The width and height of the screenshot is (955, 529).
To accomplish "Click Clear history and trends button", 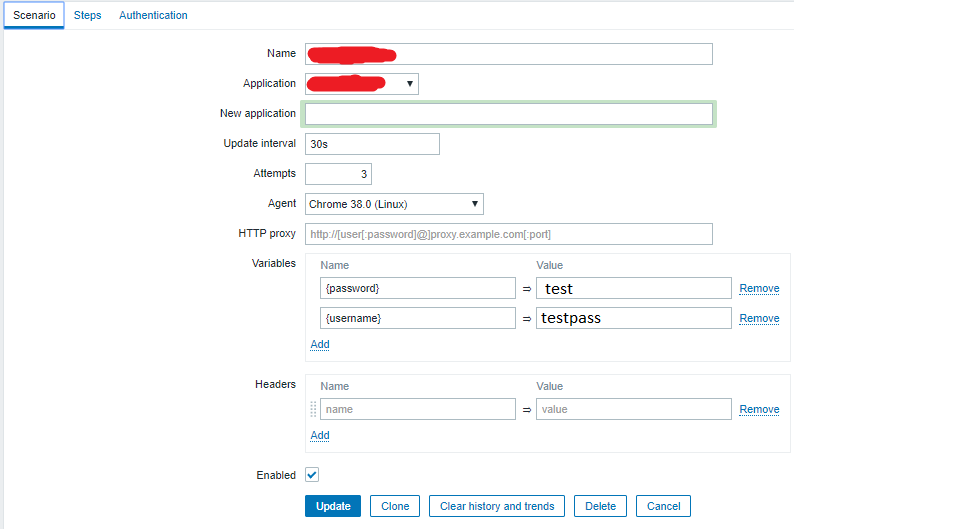I will tap(497, 506).
